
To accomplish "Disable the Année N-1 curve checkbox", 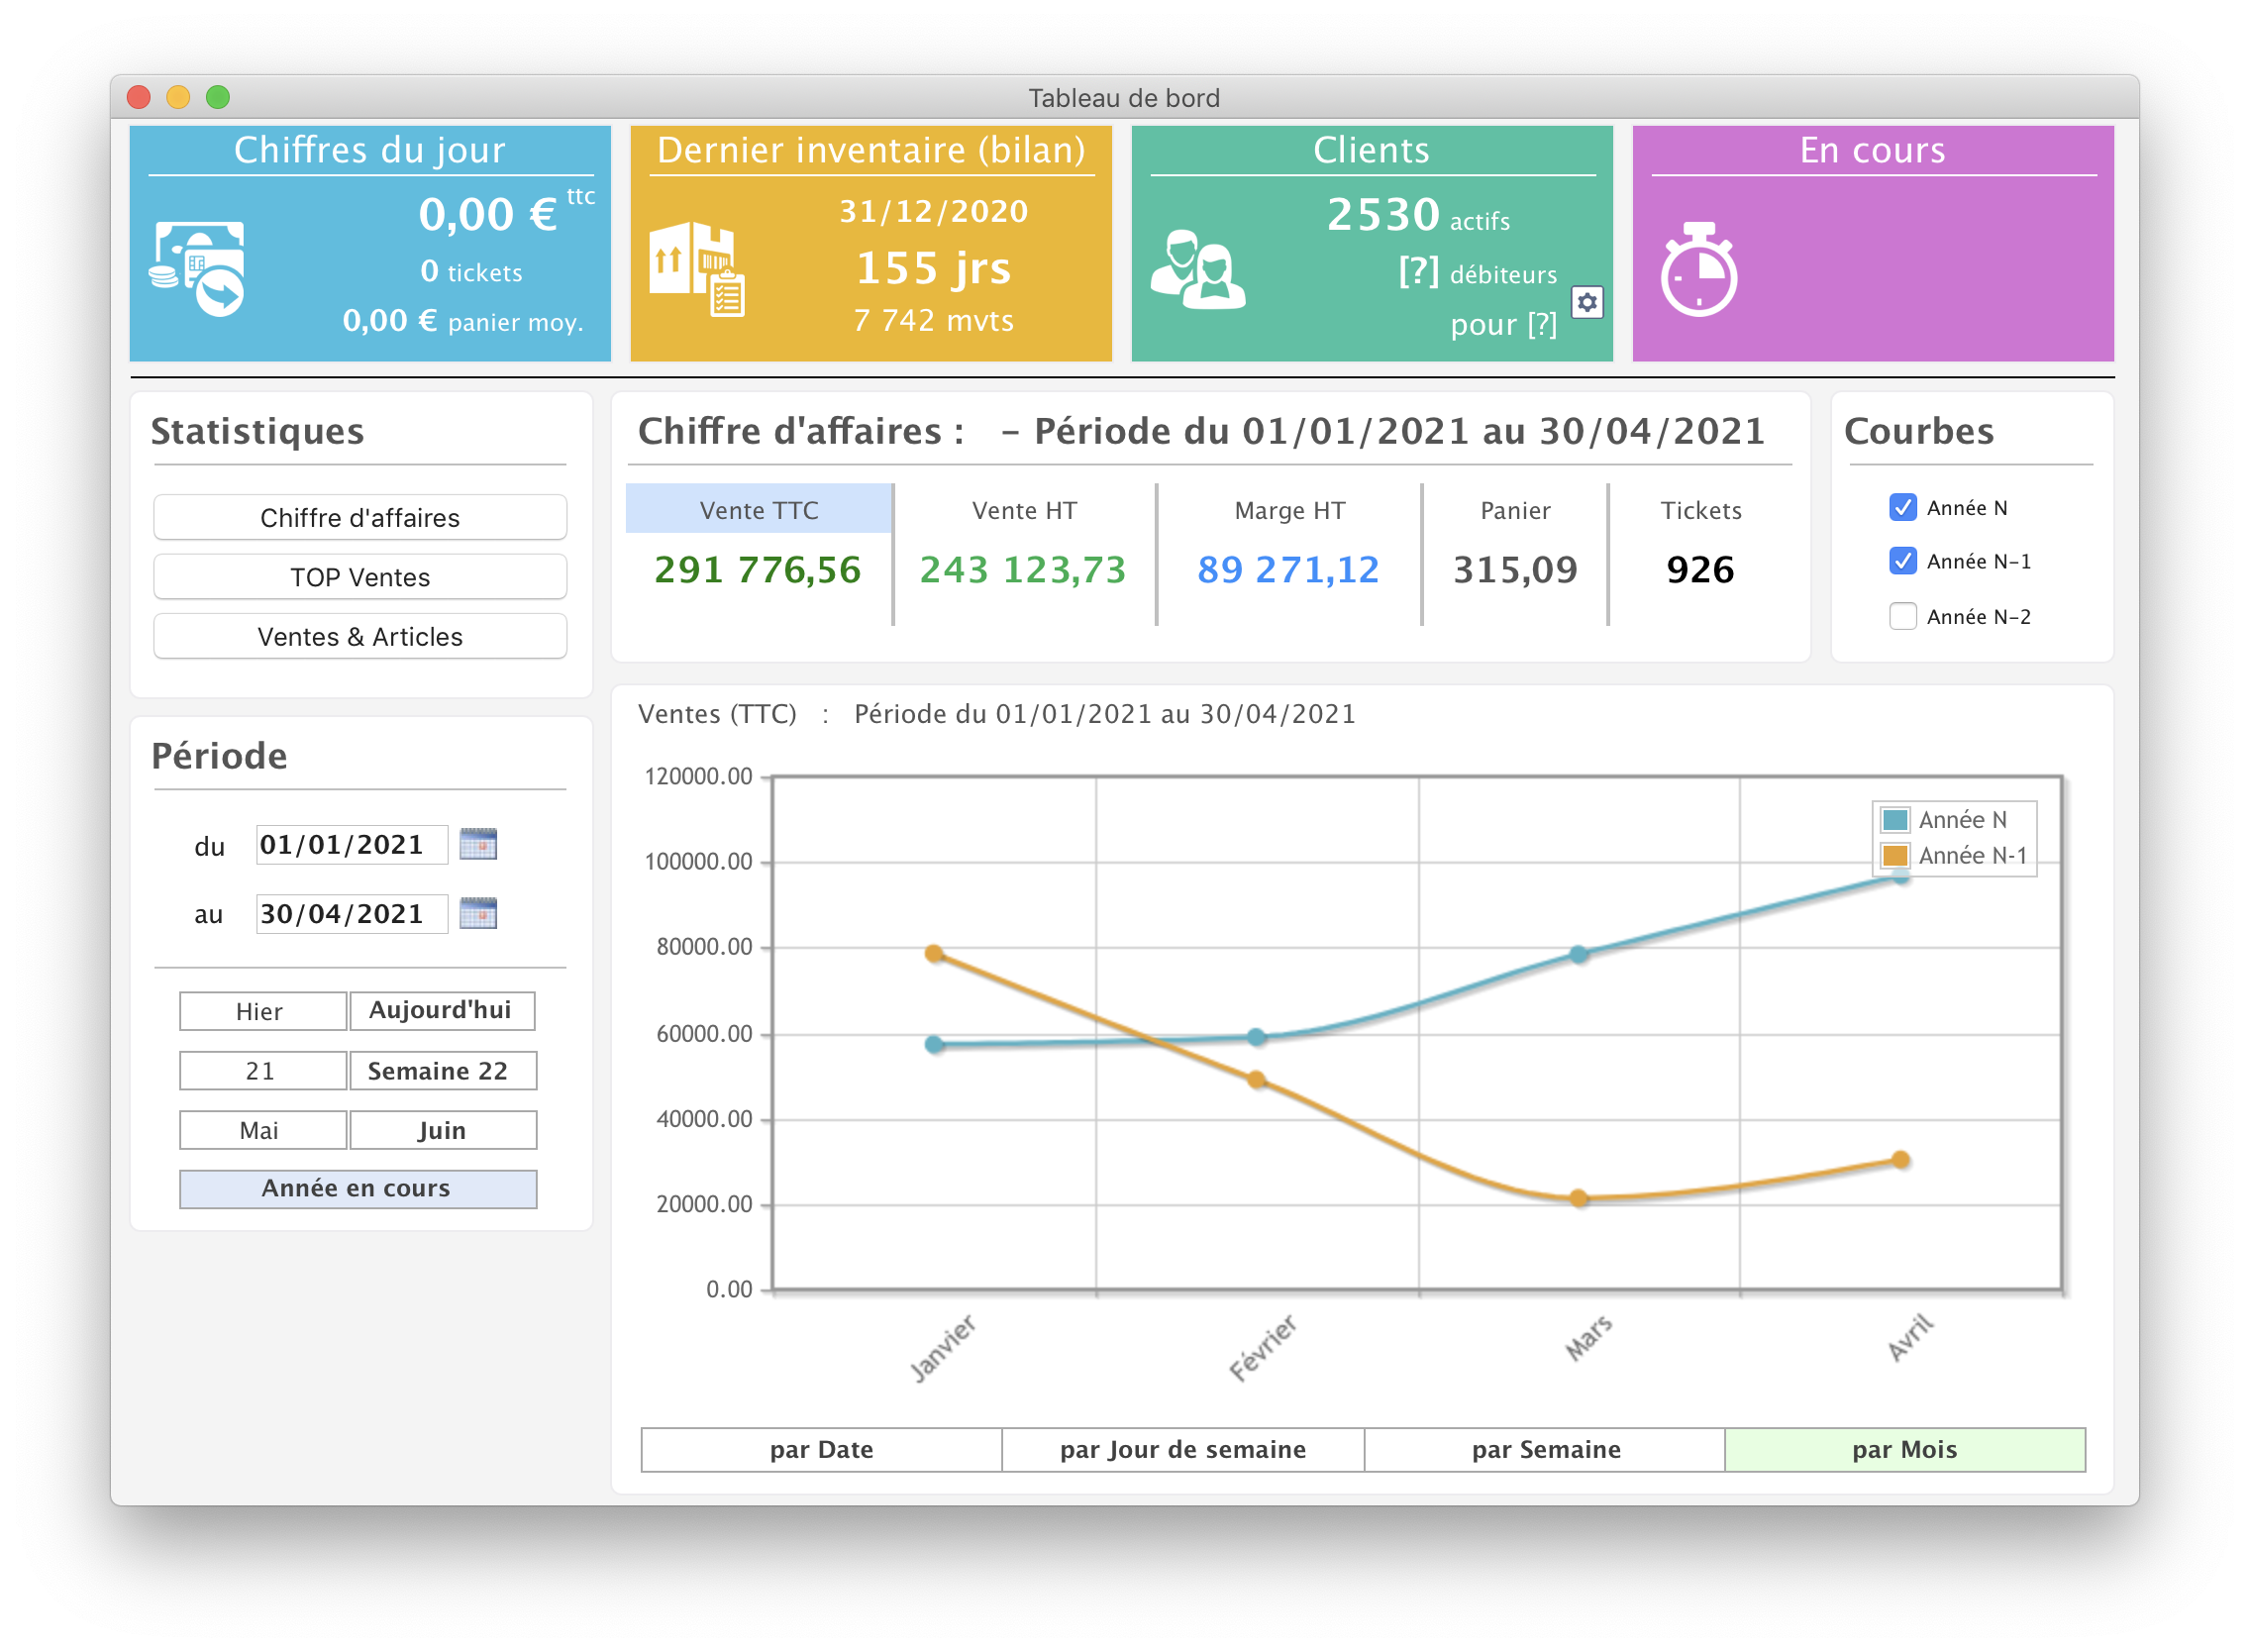I will [x=1902, y=561].
